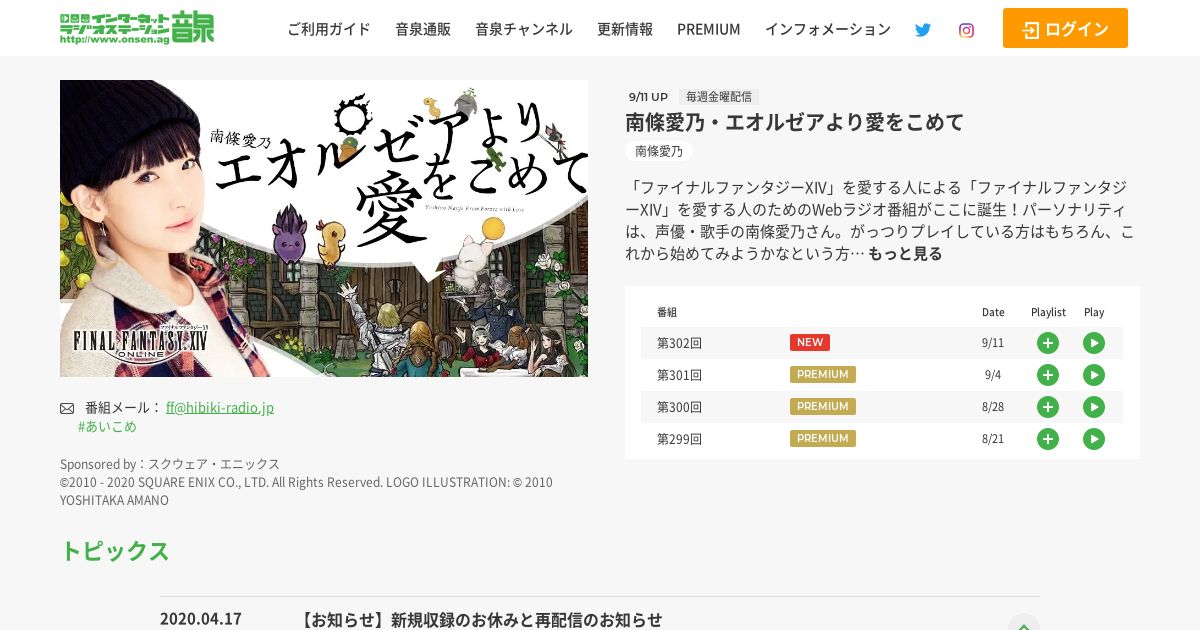The width and height of the screenshot is (1200, 630).
Task: Click the 9/11 date cell
Action: pyautogui.click(x=993, y=343)
